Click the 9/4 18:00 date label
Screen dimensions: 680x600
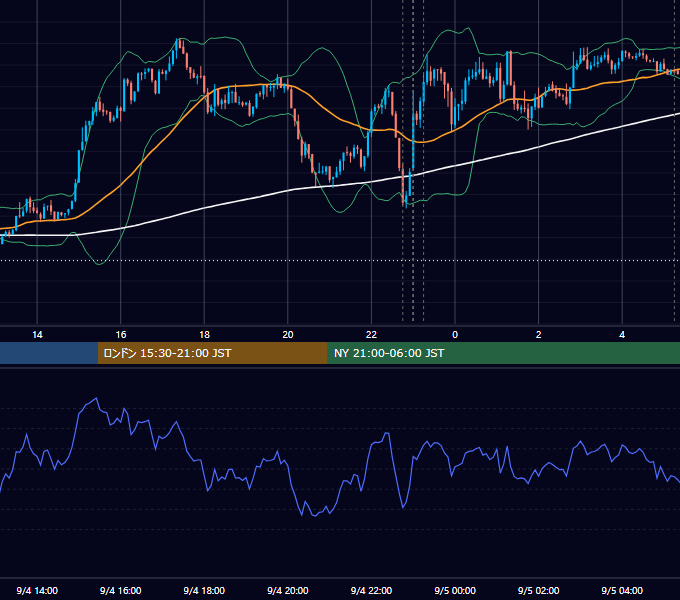point(204,590)
